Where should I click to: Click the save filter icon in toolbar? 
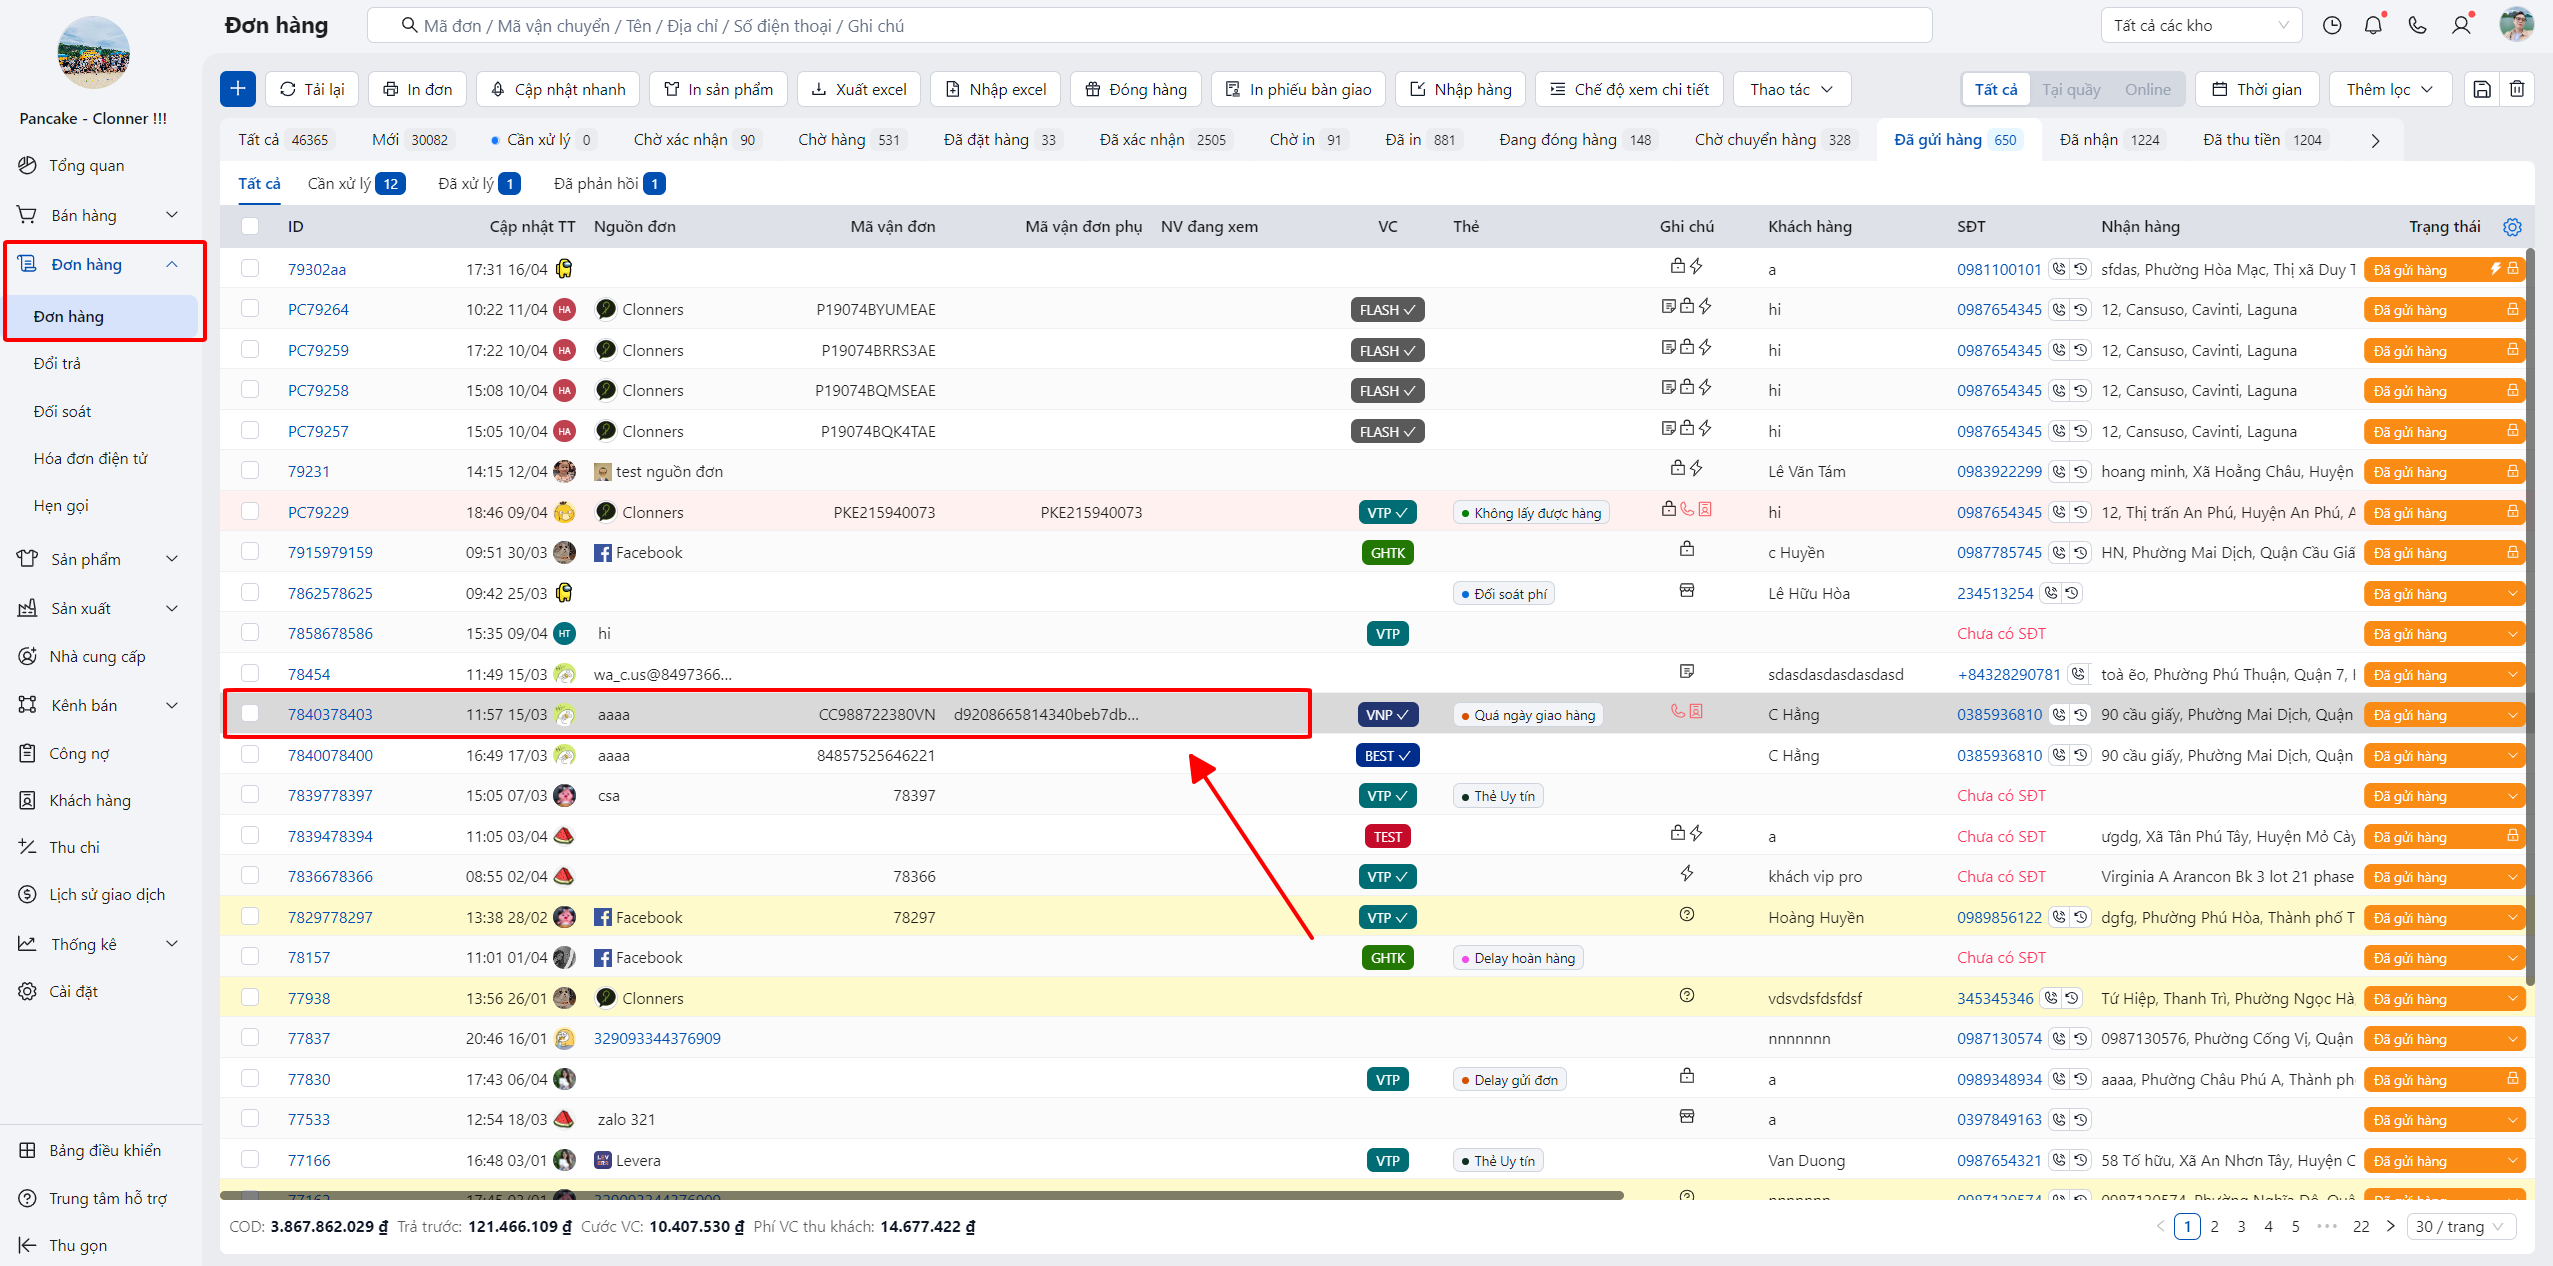tap(2482, 89)
